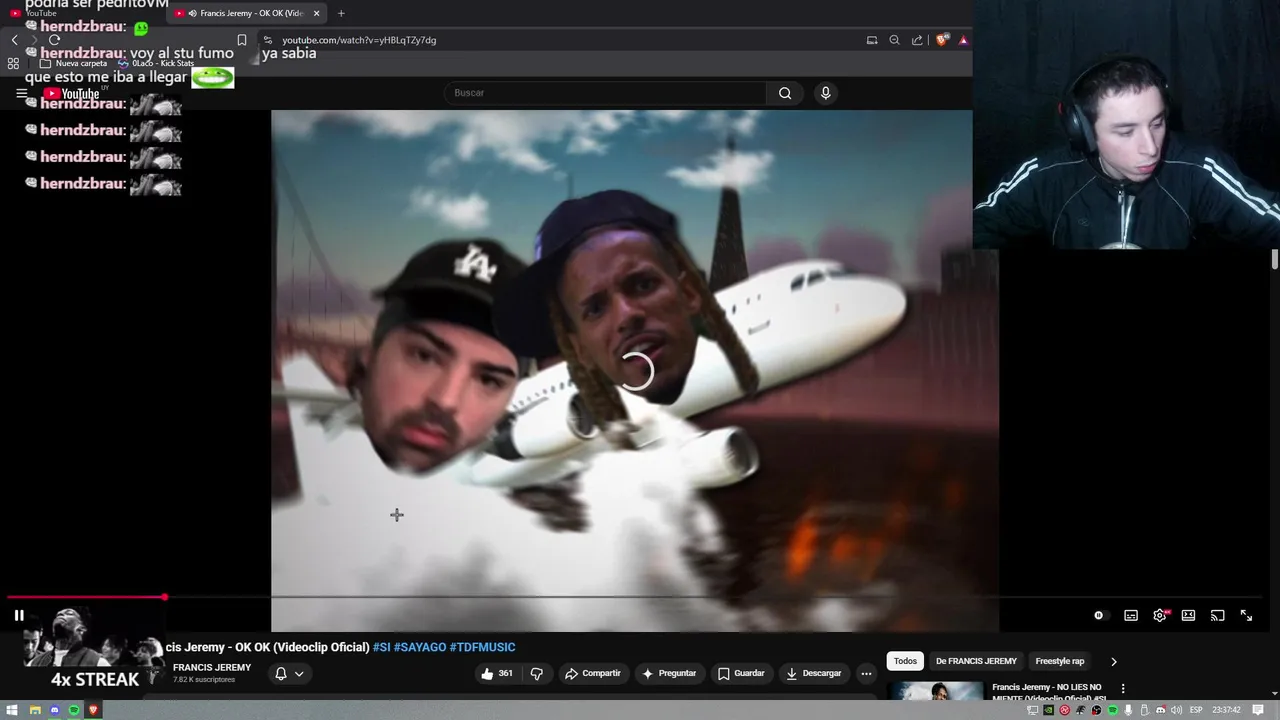Open Spotify from the taskbar
Viewport: 1280px width, 720px height.
(74, 710)
